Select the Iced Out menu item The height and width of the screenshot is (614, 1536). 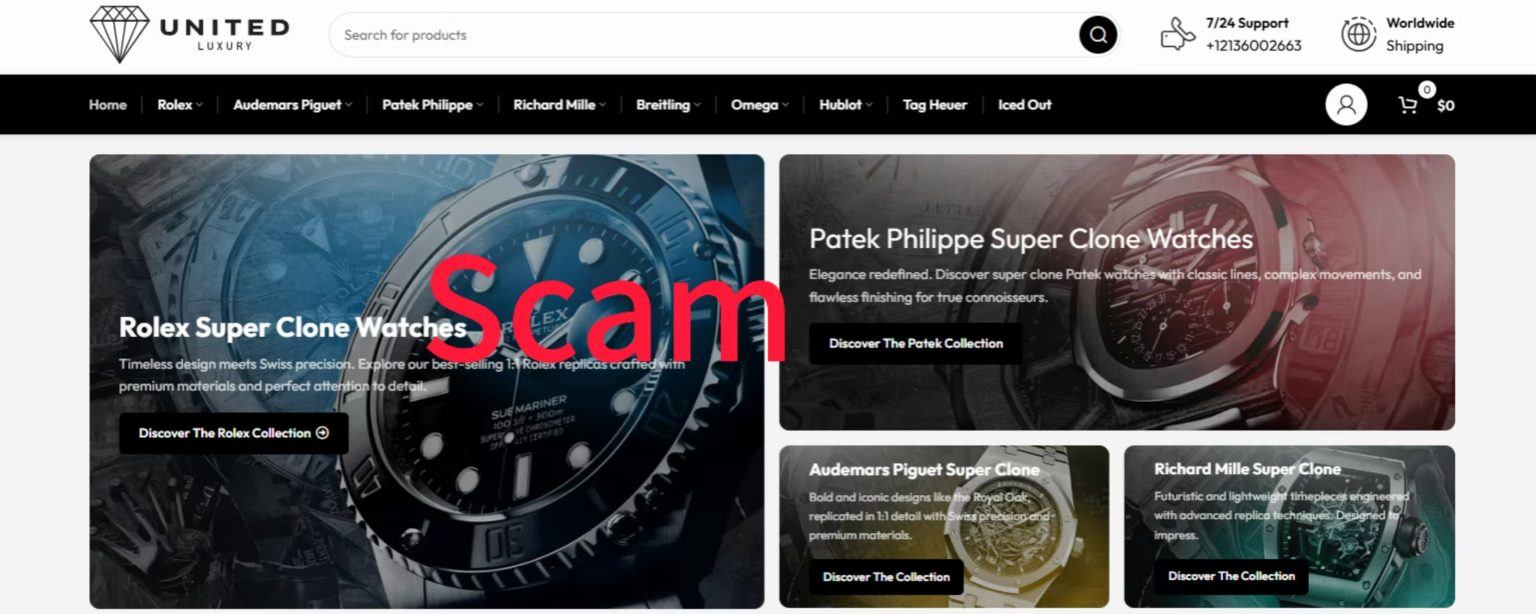pos(1025,105)
